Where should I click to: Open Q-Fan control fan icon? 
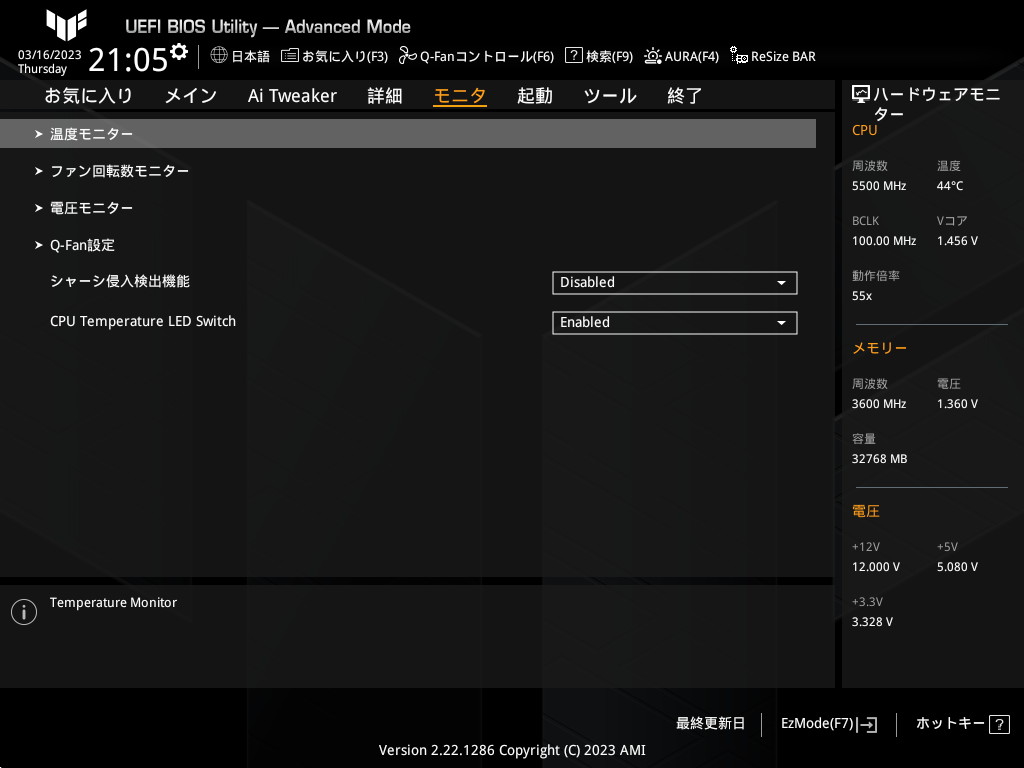(x=408, y=56)
